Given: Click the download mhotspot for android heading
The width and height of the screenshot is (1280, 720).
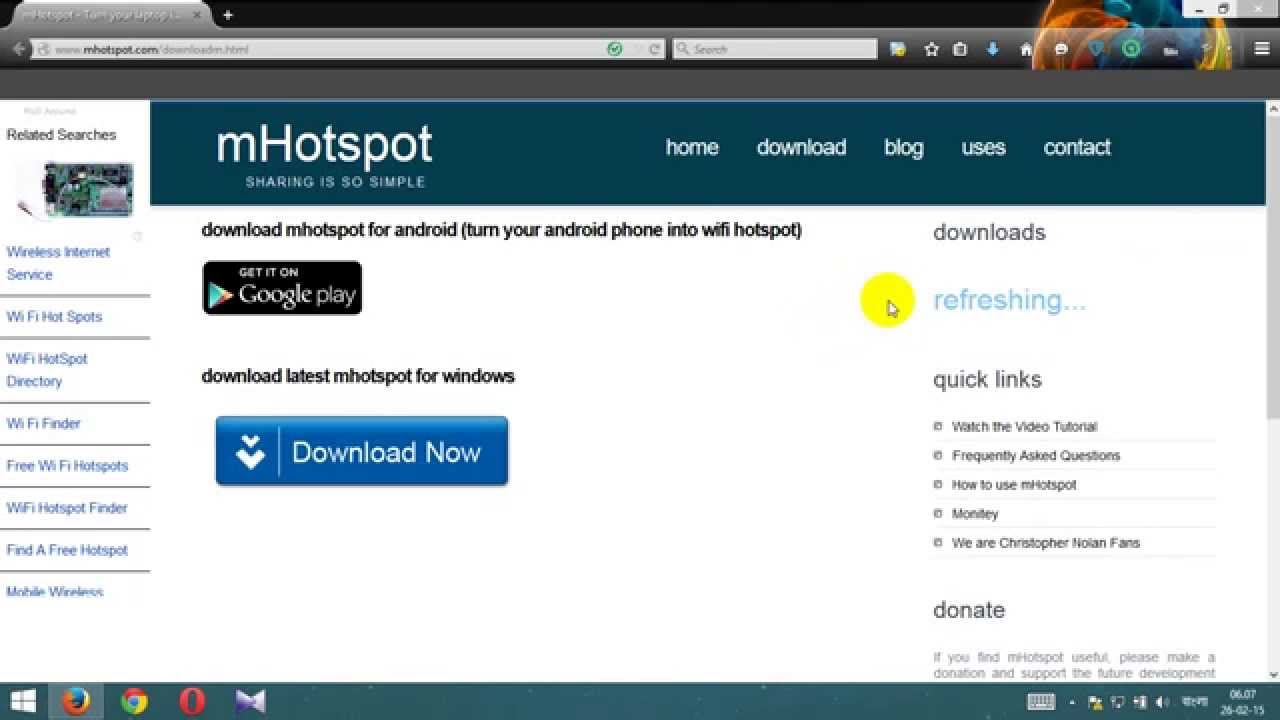Looking at the screenshot, I should point(501,230).
